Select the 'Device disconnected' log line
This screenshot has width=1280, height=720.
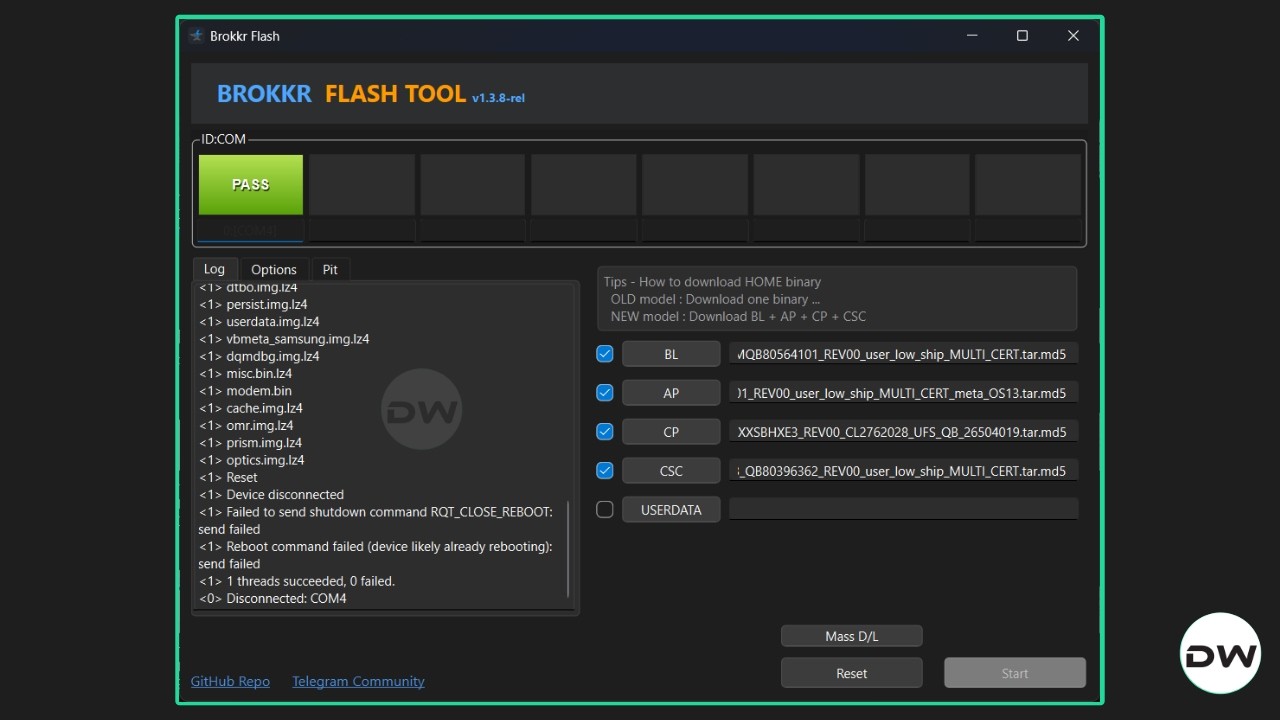coord(271,494)
